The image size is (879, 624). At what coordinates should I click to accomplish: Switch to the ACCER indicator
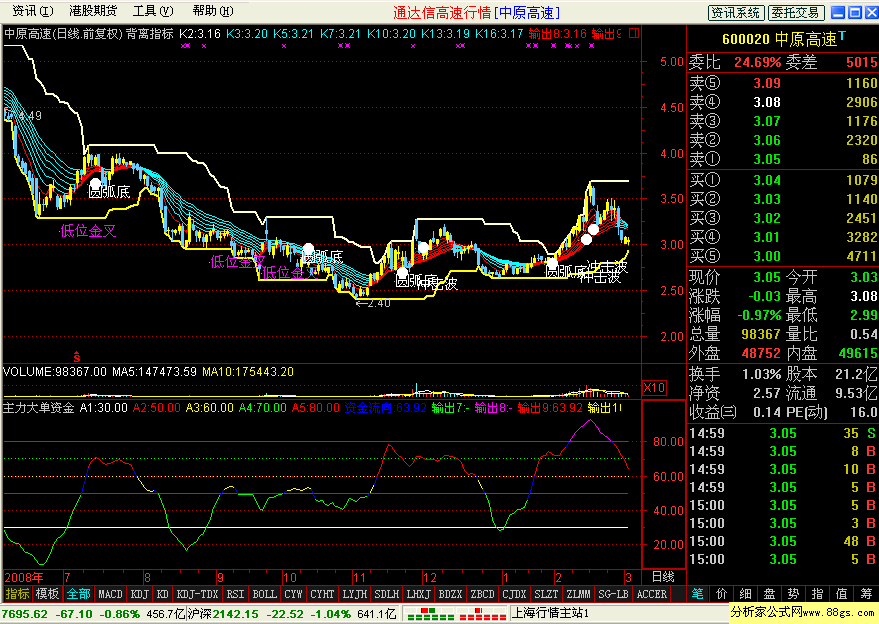coord(652,594)
